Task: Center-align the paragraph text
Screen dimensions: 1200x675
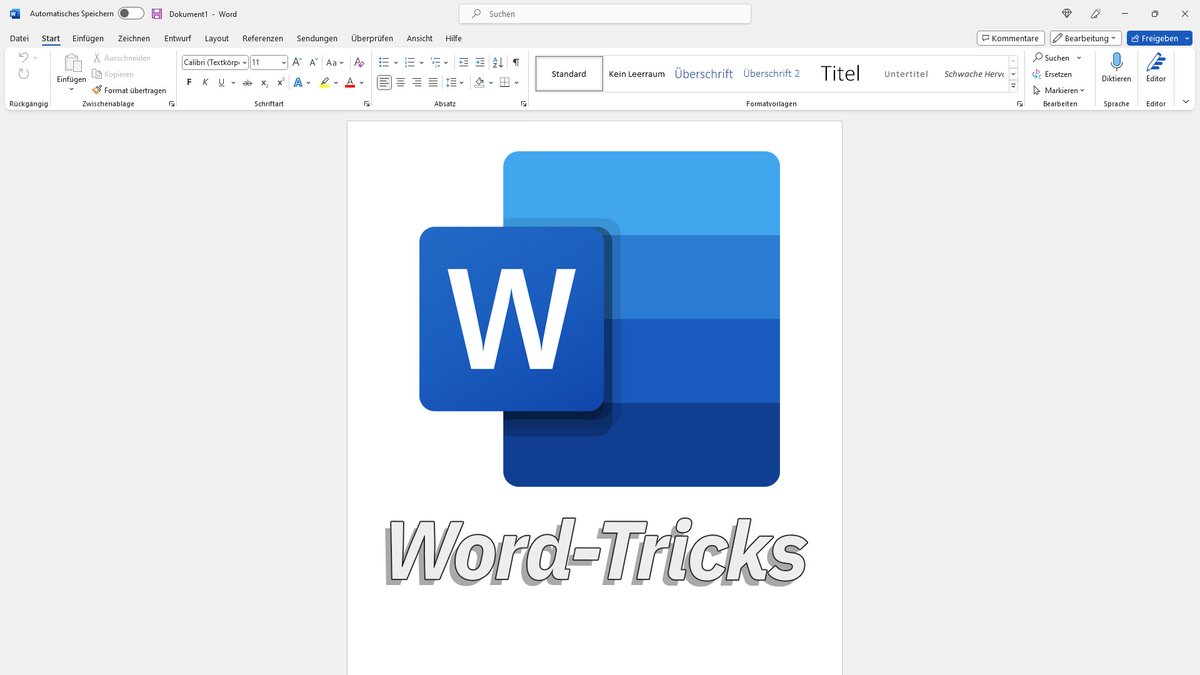Action: click(399, 82)
